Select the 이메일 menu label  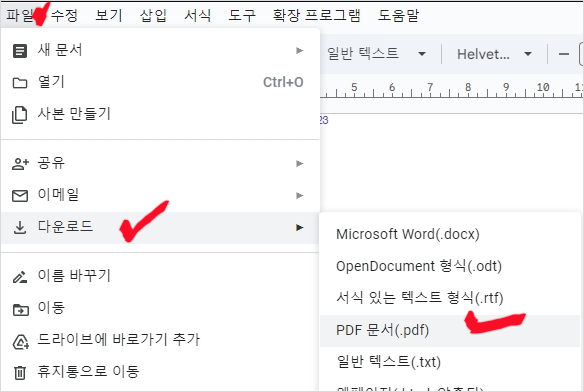(58, 195)
